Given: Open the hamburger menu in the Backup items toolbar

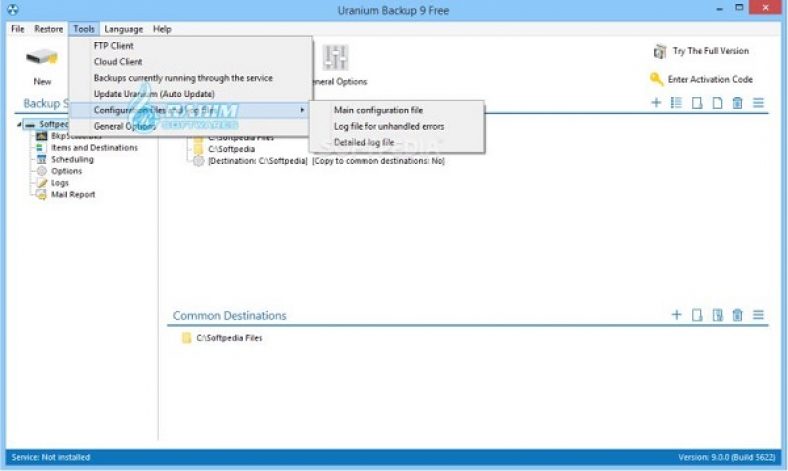Looking at the screenshot, I should click(x=758, y=103).
